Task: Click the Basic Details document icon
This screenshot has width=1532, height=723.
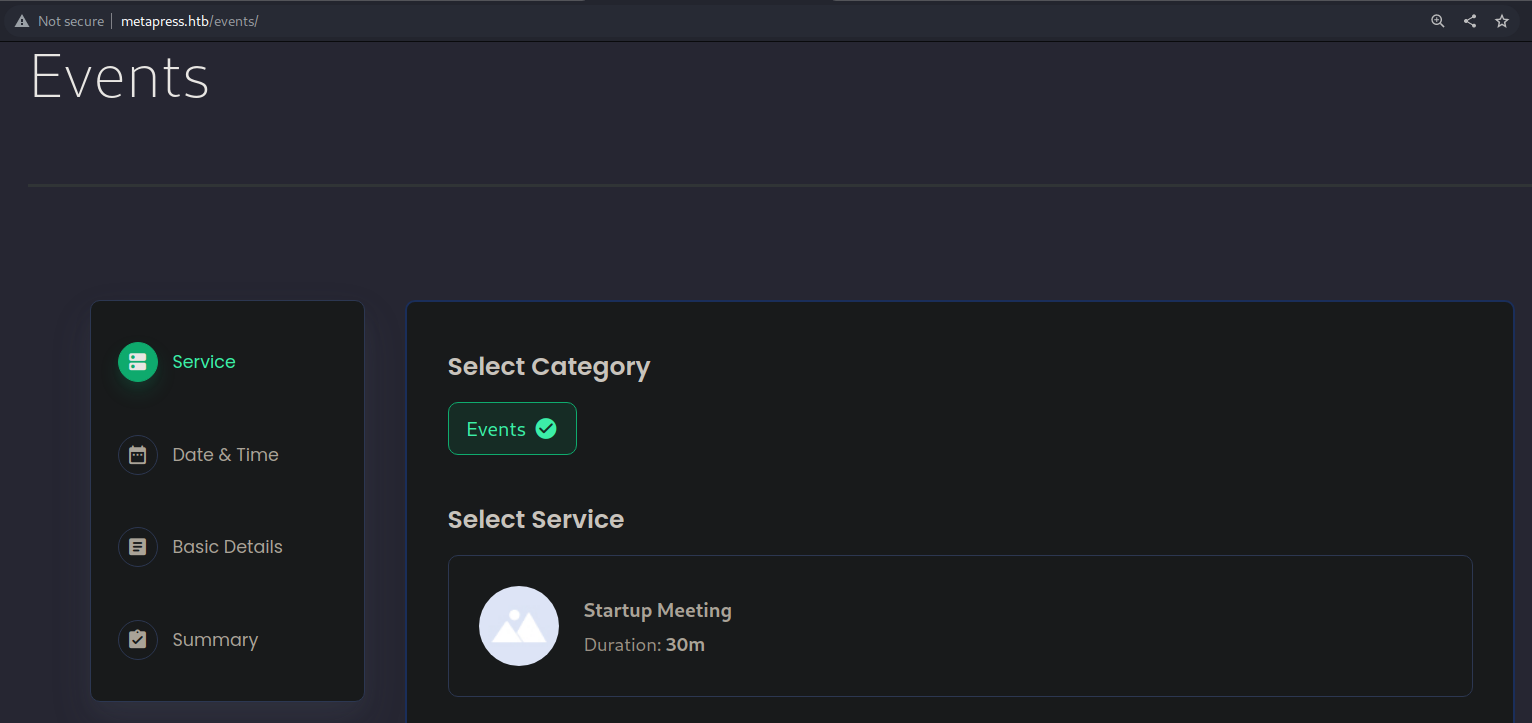Action: point(138,547)
